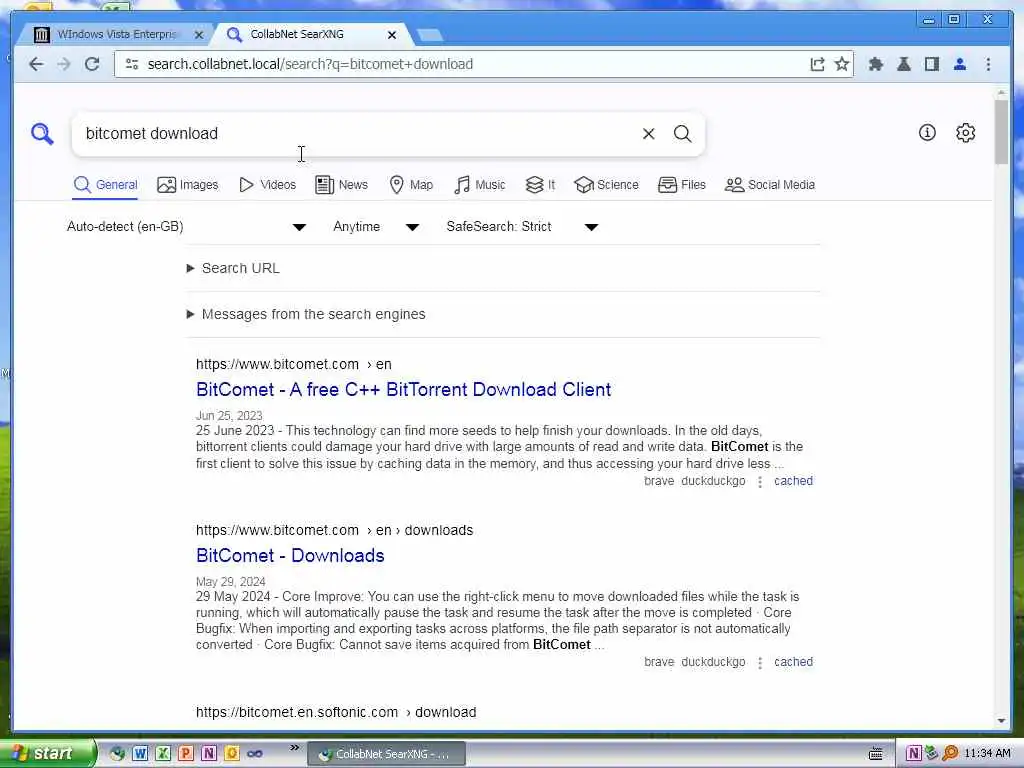Open the language Auto-detect (en-GB) dropdown
This screenshot has height=768, width=1024.
186,227
